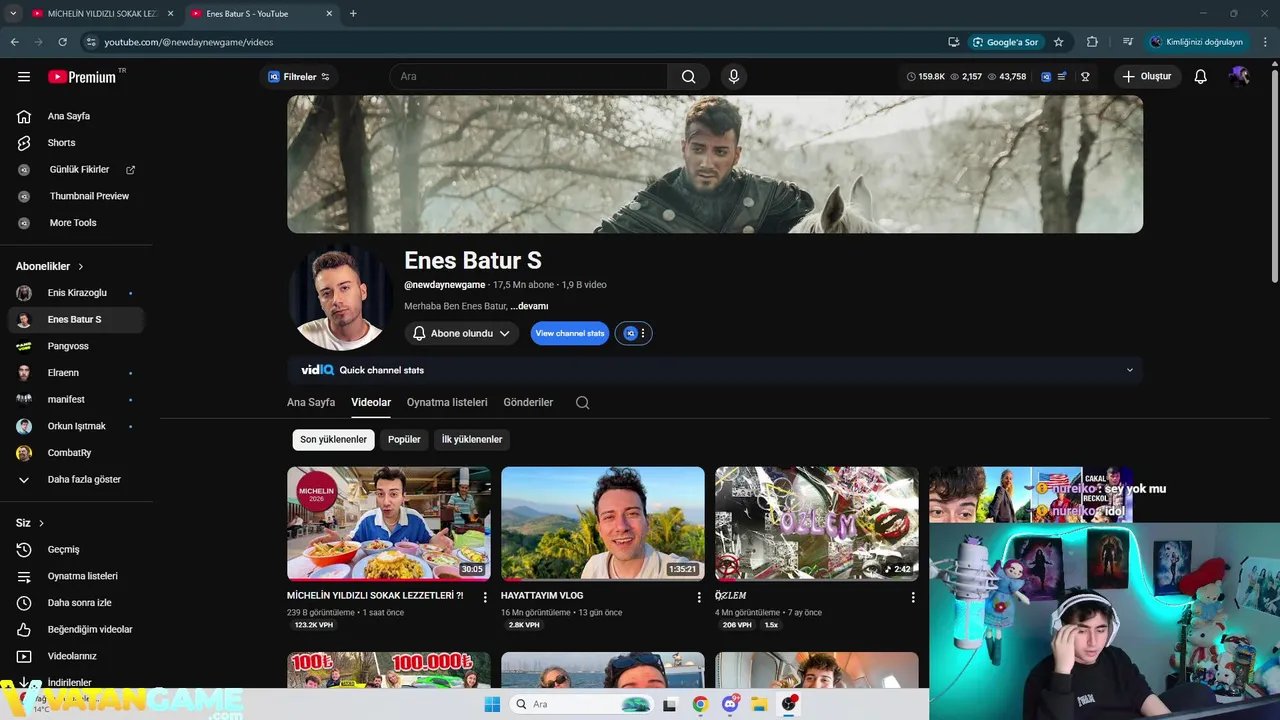Image resolution: width=1280 pixels, height=720 pixels.
Task: Click Kimliğinizi doğrulayın profile button
Action: point(1196,42)
